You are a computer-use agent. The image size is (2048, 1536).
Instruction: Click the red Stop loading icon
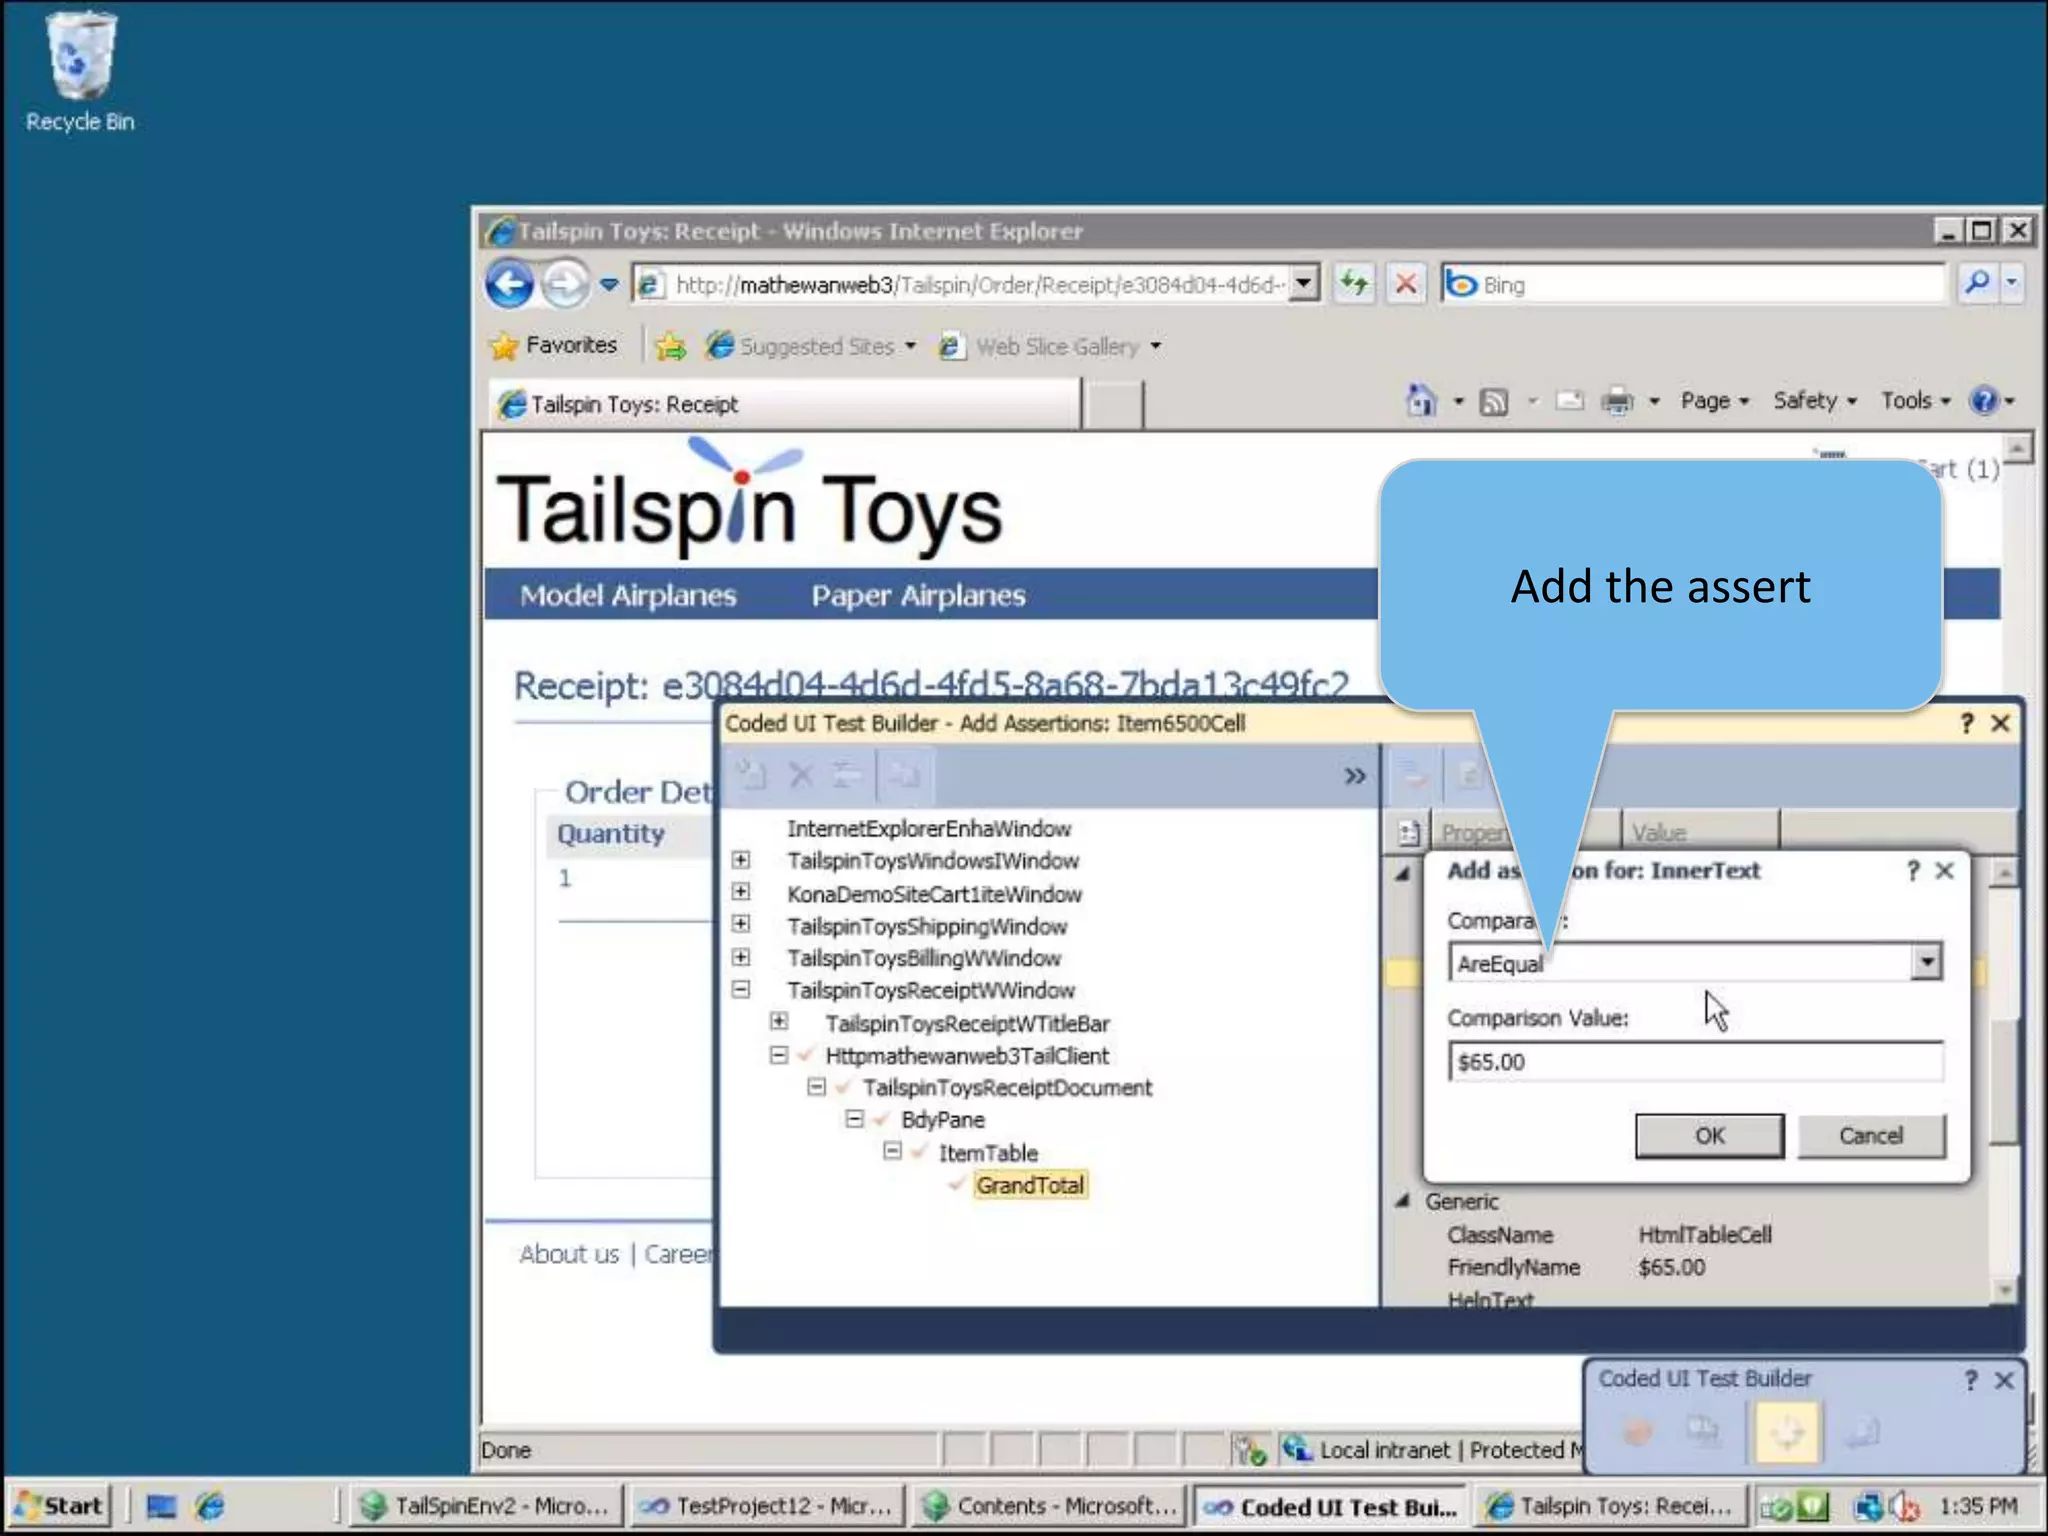pos(1406,284)
